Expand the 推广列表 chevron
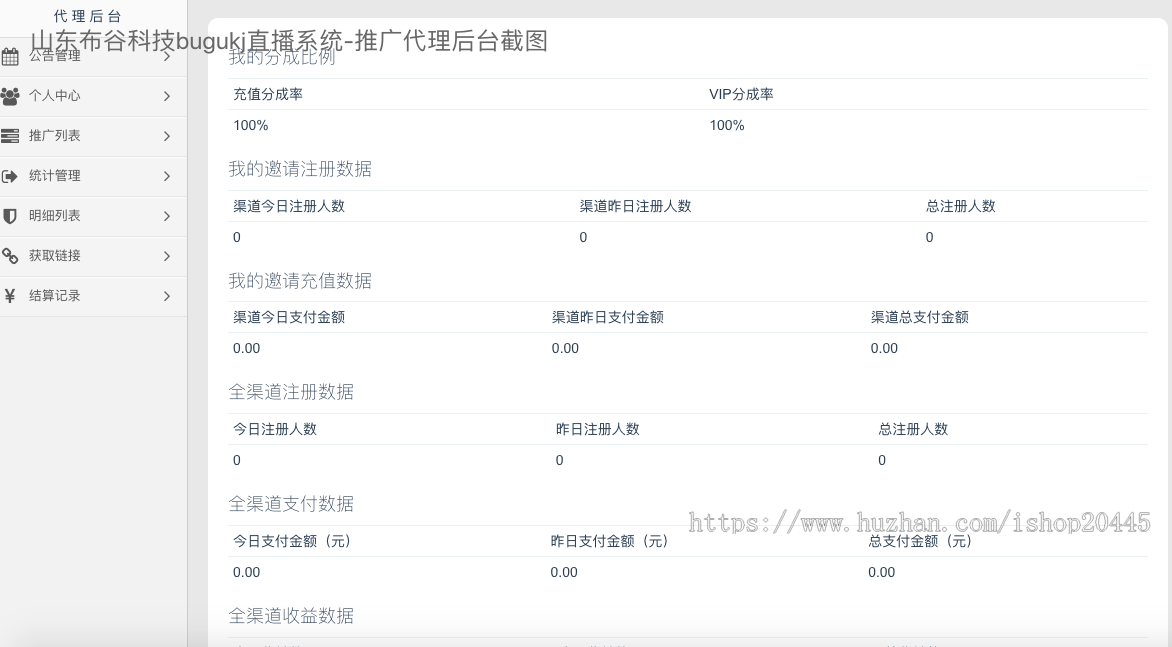The height and width of the screenshot is (647, 1172). tap(167, 136)
